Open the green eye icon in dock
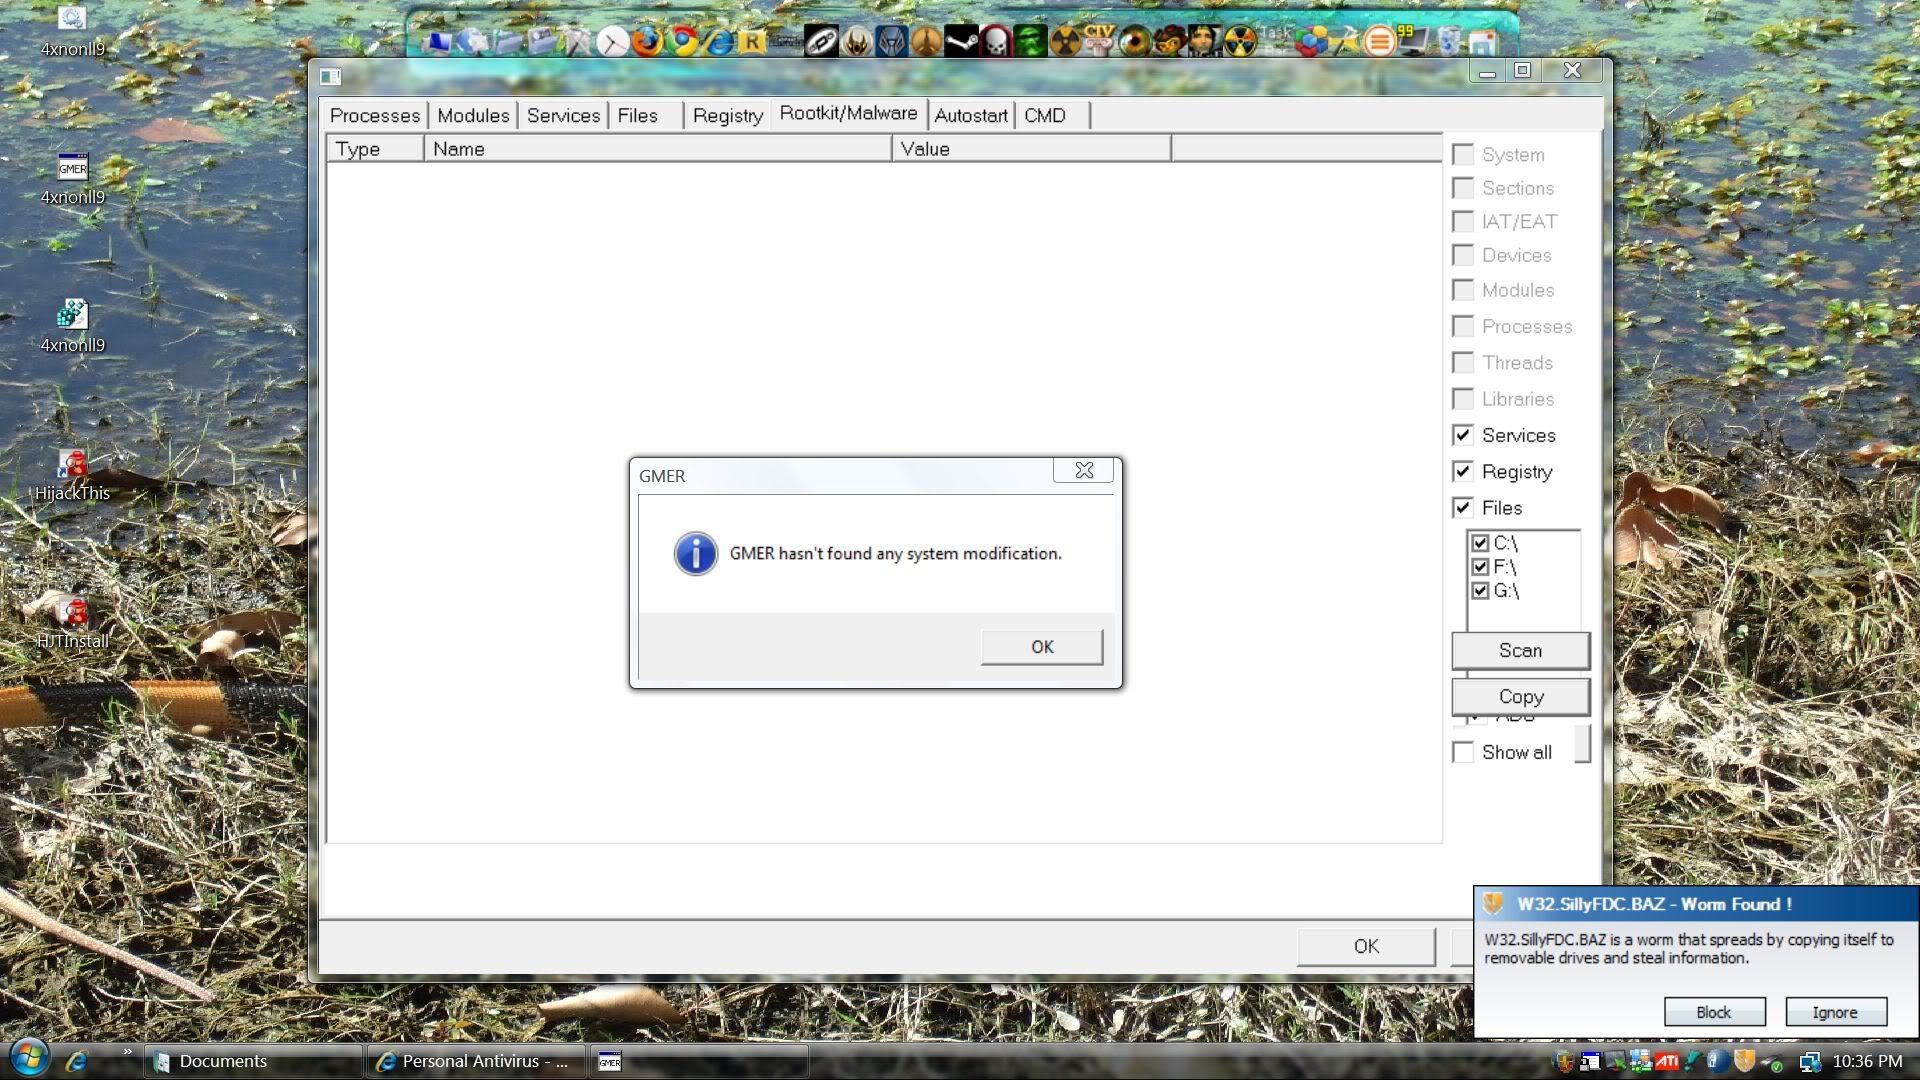1920x1080 pixels. pyautogui.click(x=1134, y=41)
